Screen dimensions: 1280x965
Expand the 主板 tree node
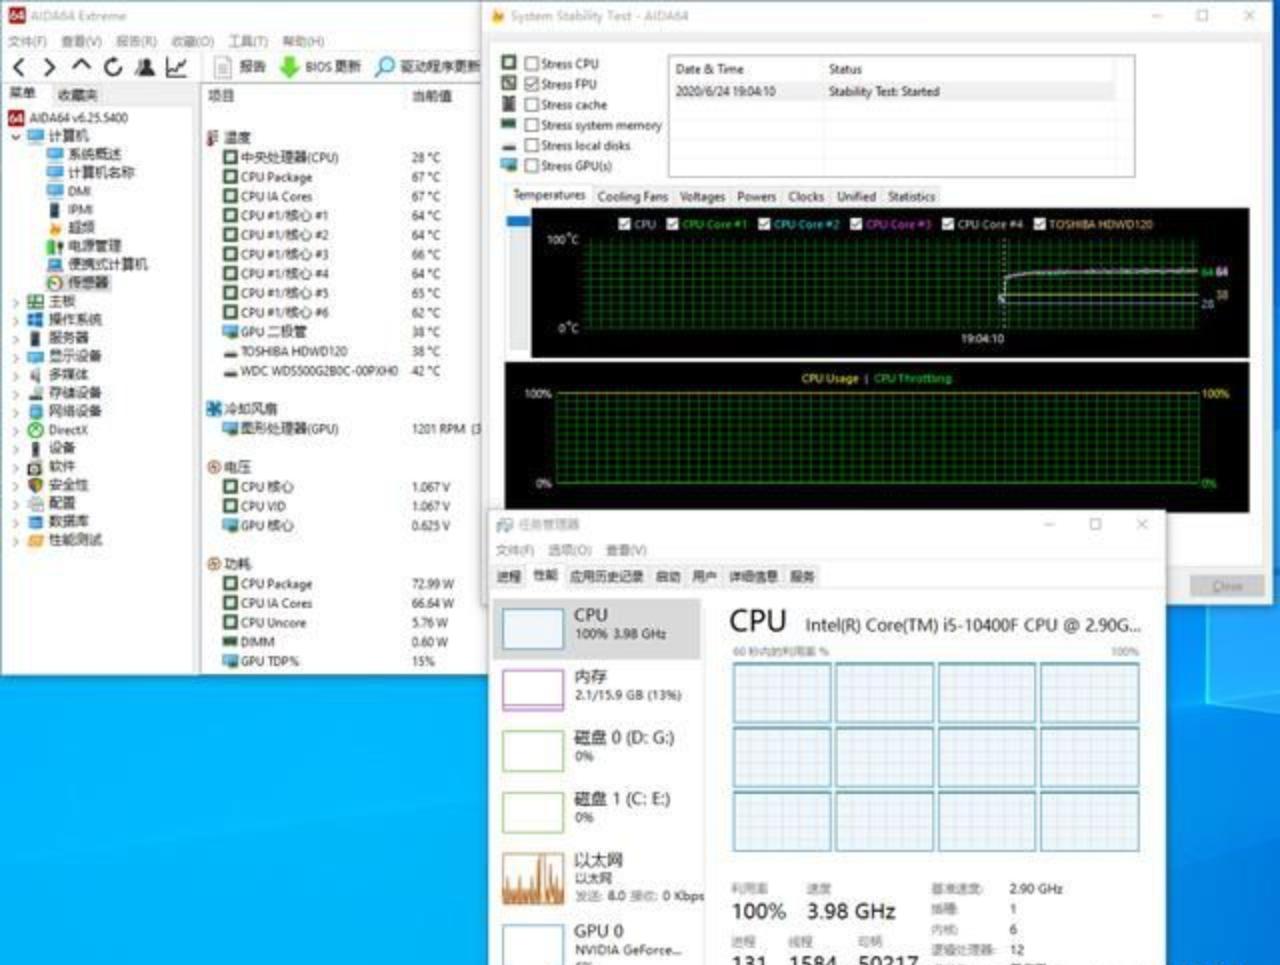point(14,301)
